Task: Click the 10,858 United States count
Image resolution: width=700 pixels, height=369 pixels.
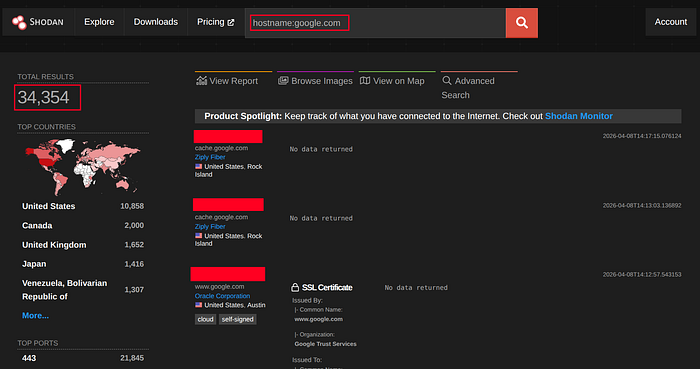Action: pyautogui.click(x=132, y=206)
